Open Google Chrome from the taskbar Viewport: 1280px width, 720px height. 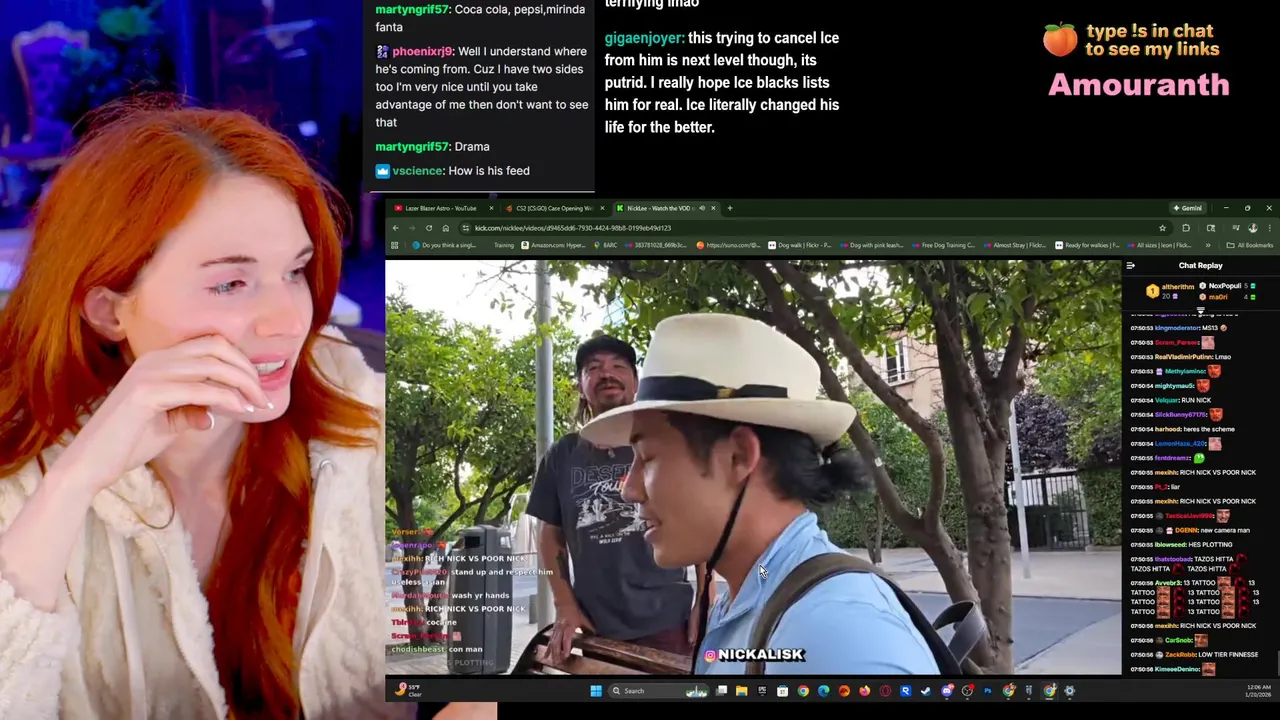point(803,691)
